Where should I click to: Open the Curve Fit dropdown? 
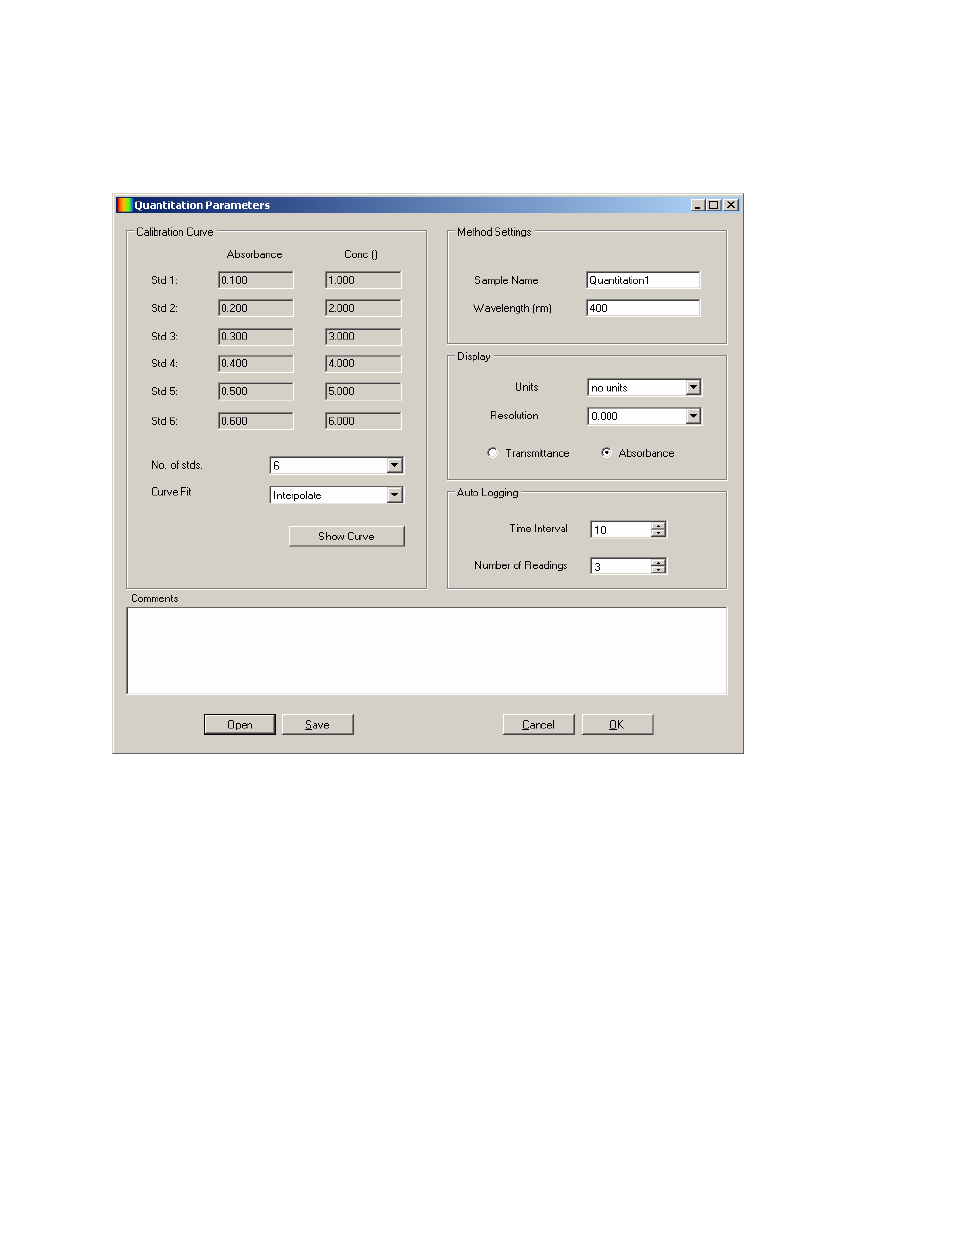395,495
